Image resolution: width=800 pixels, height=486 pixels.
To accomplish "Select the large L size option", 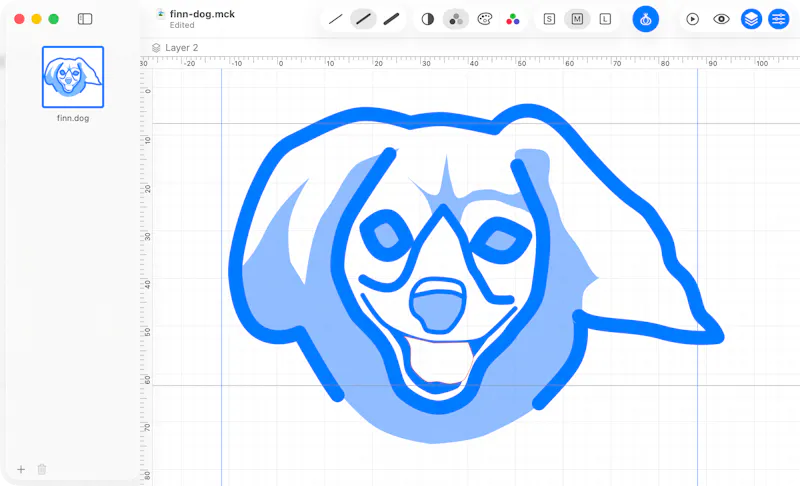I will [x=605, y=19].
